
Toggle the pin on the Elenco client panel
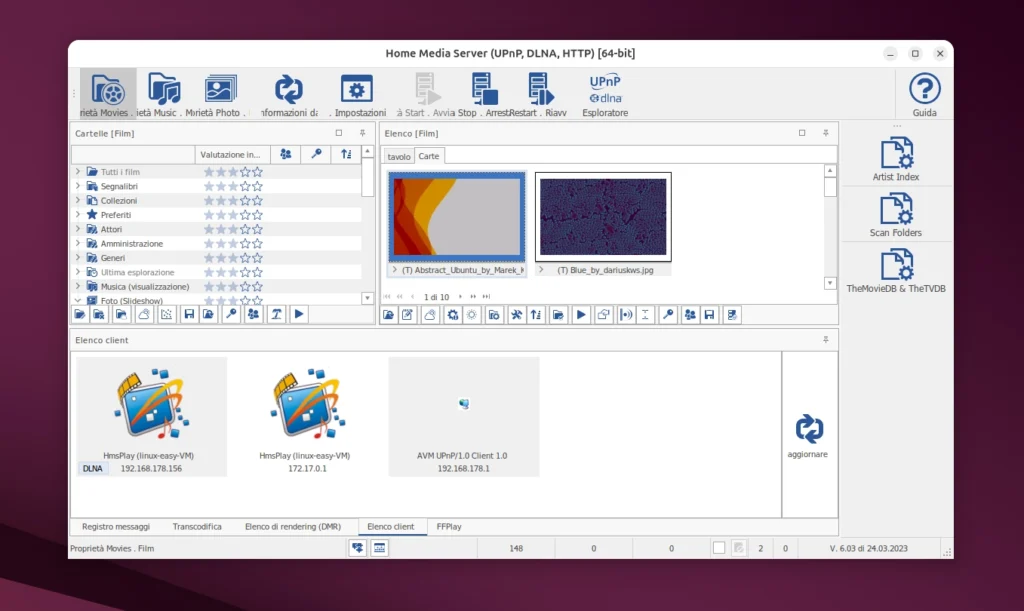point(824,339)
